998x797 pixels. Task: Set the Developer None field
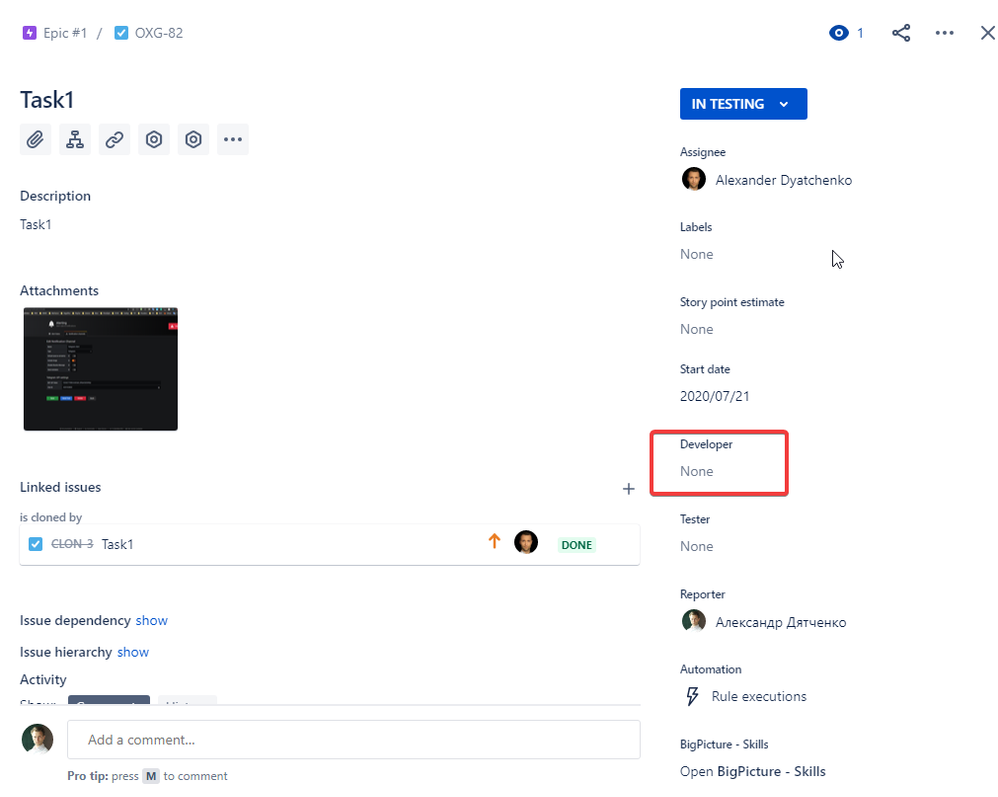click(696, 472)
